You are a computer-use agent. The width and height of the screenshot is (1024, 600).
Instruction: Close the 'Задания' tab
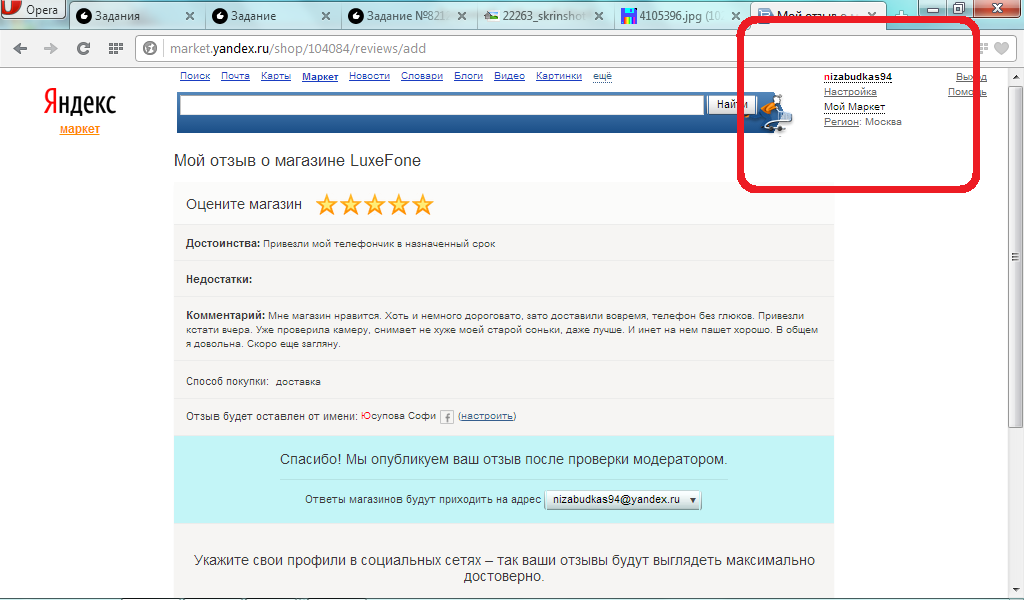190,16
